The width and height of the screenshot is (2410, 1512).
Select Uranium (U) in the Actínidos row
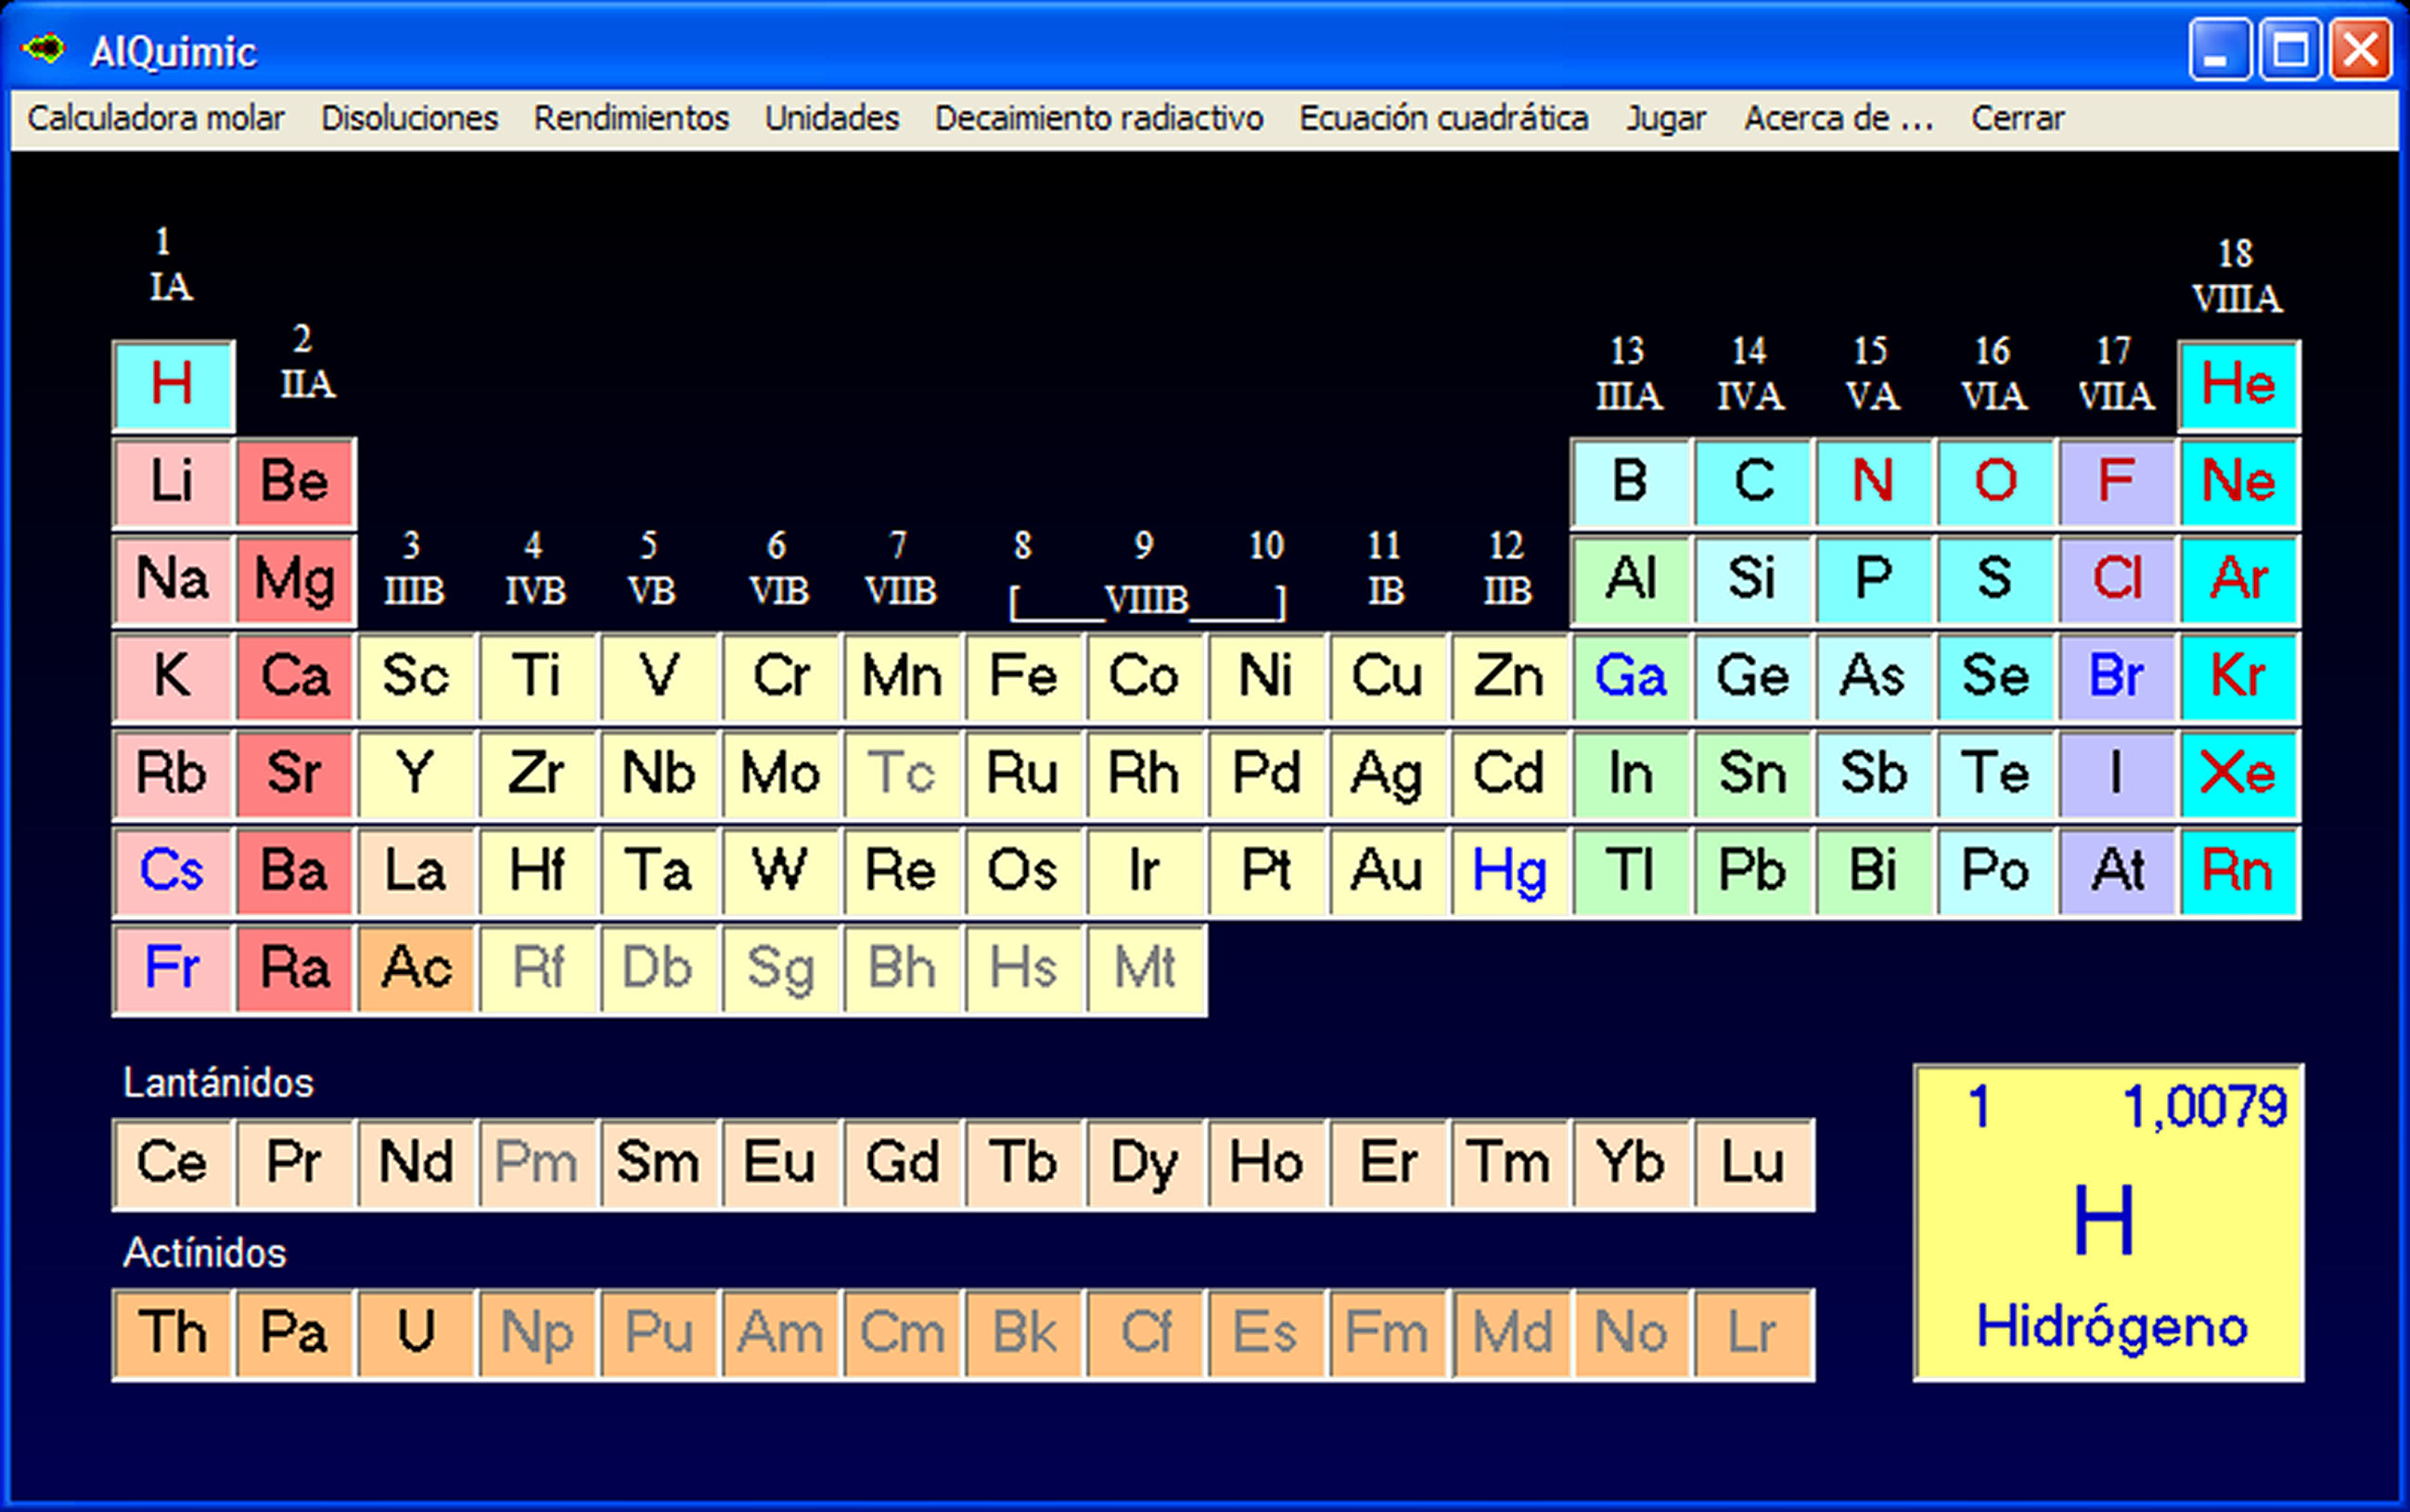coord(416,1334)
